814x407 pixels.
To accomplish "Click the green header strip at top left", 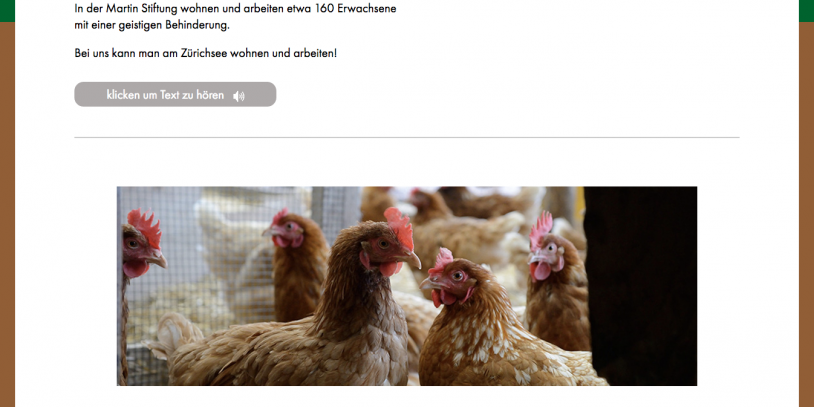I will click(x=7, y=10).
